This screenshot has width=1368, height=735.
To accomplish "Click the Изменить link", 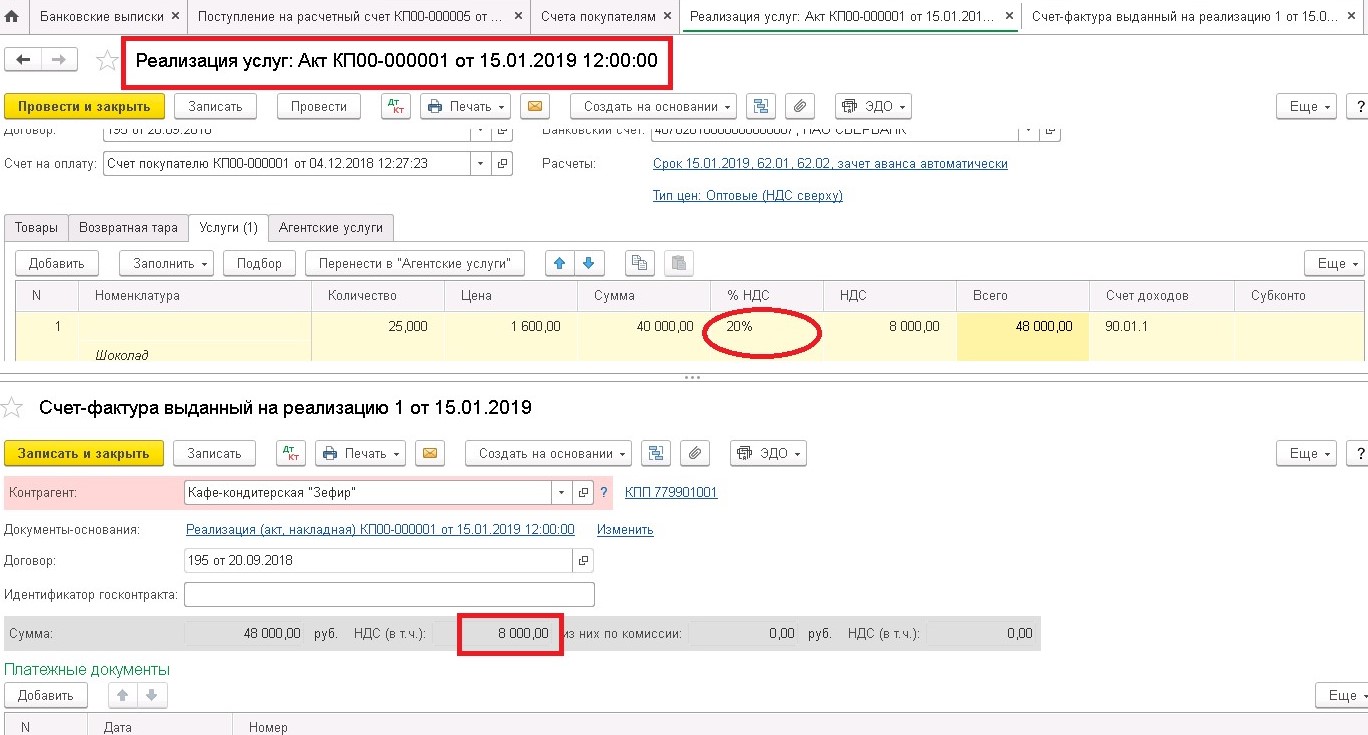I will (625, 530).
